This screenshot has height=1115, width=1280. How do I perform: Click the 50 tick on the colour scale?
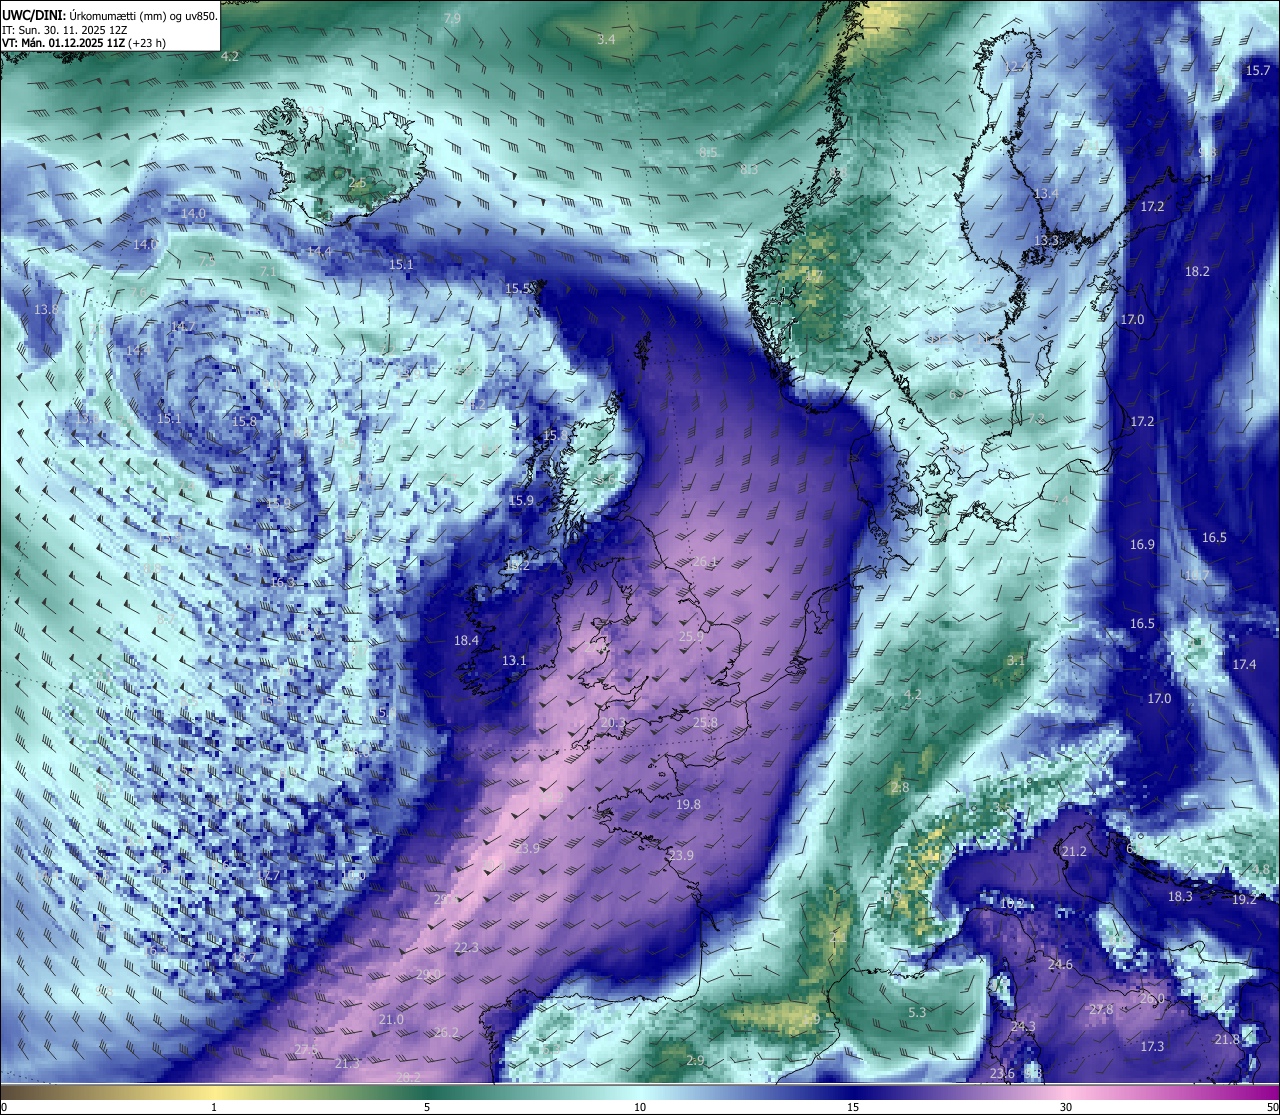point(1271,1106)
